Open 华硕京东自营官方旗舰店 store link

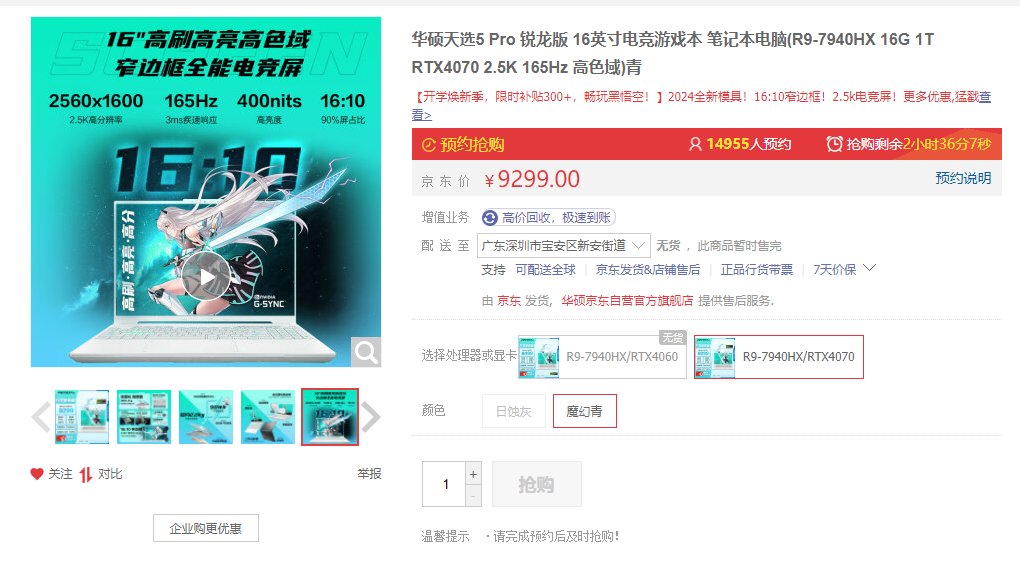click(x=627, y=301)
